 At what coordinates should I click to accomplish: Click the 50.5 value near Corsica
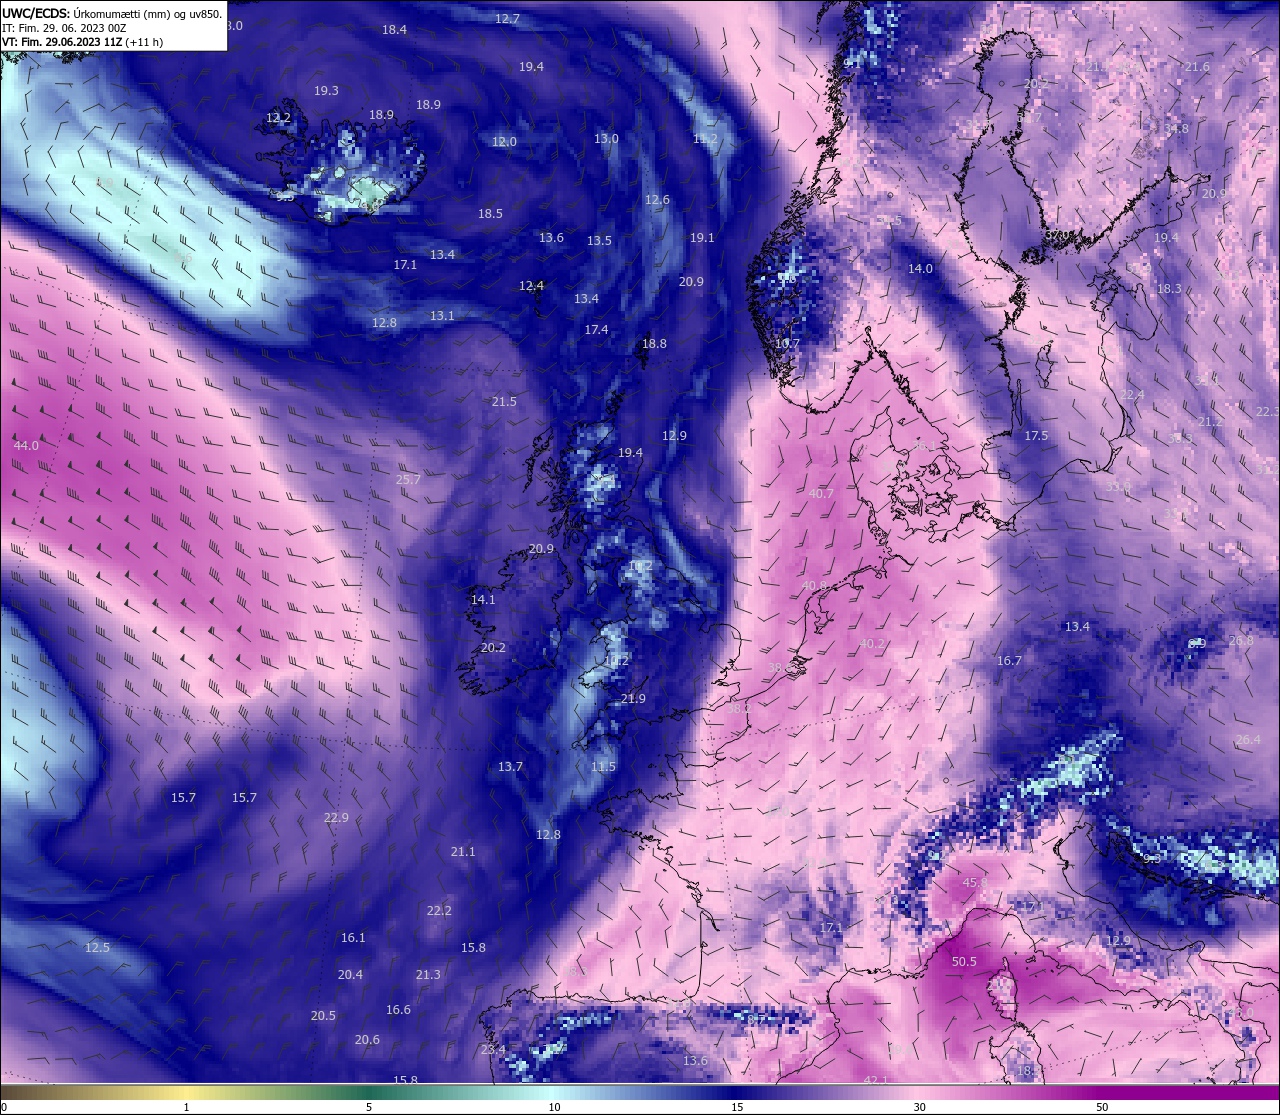coord(964,962)
